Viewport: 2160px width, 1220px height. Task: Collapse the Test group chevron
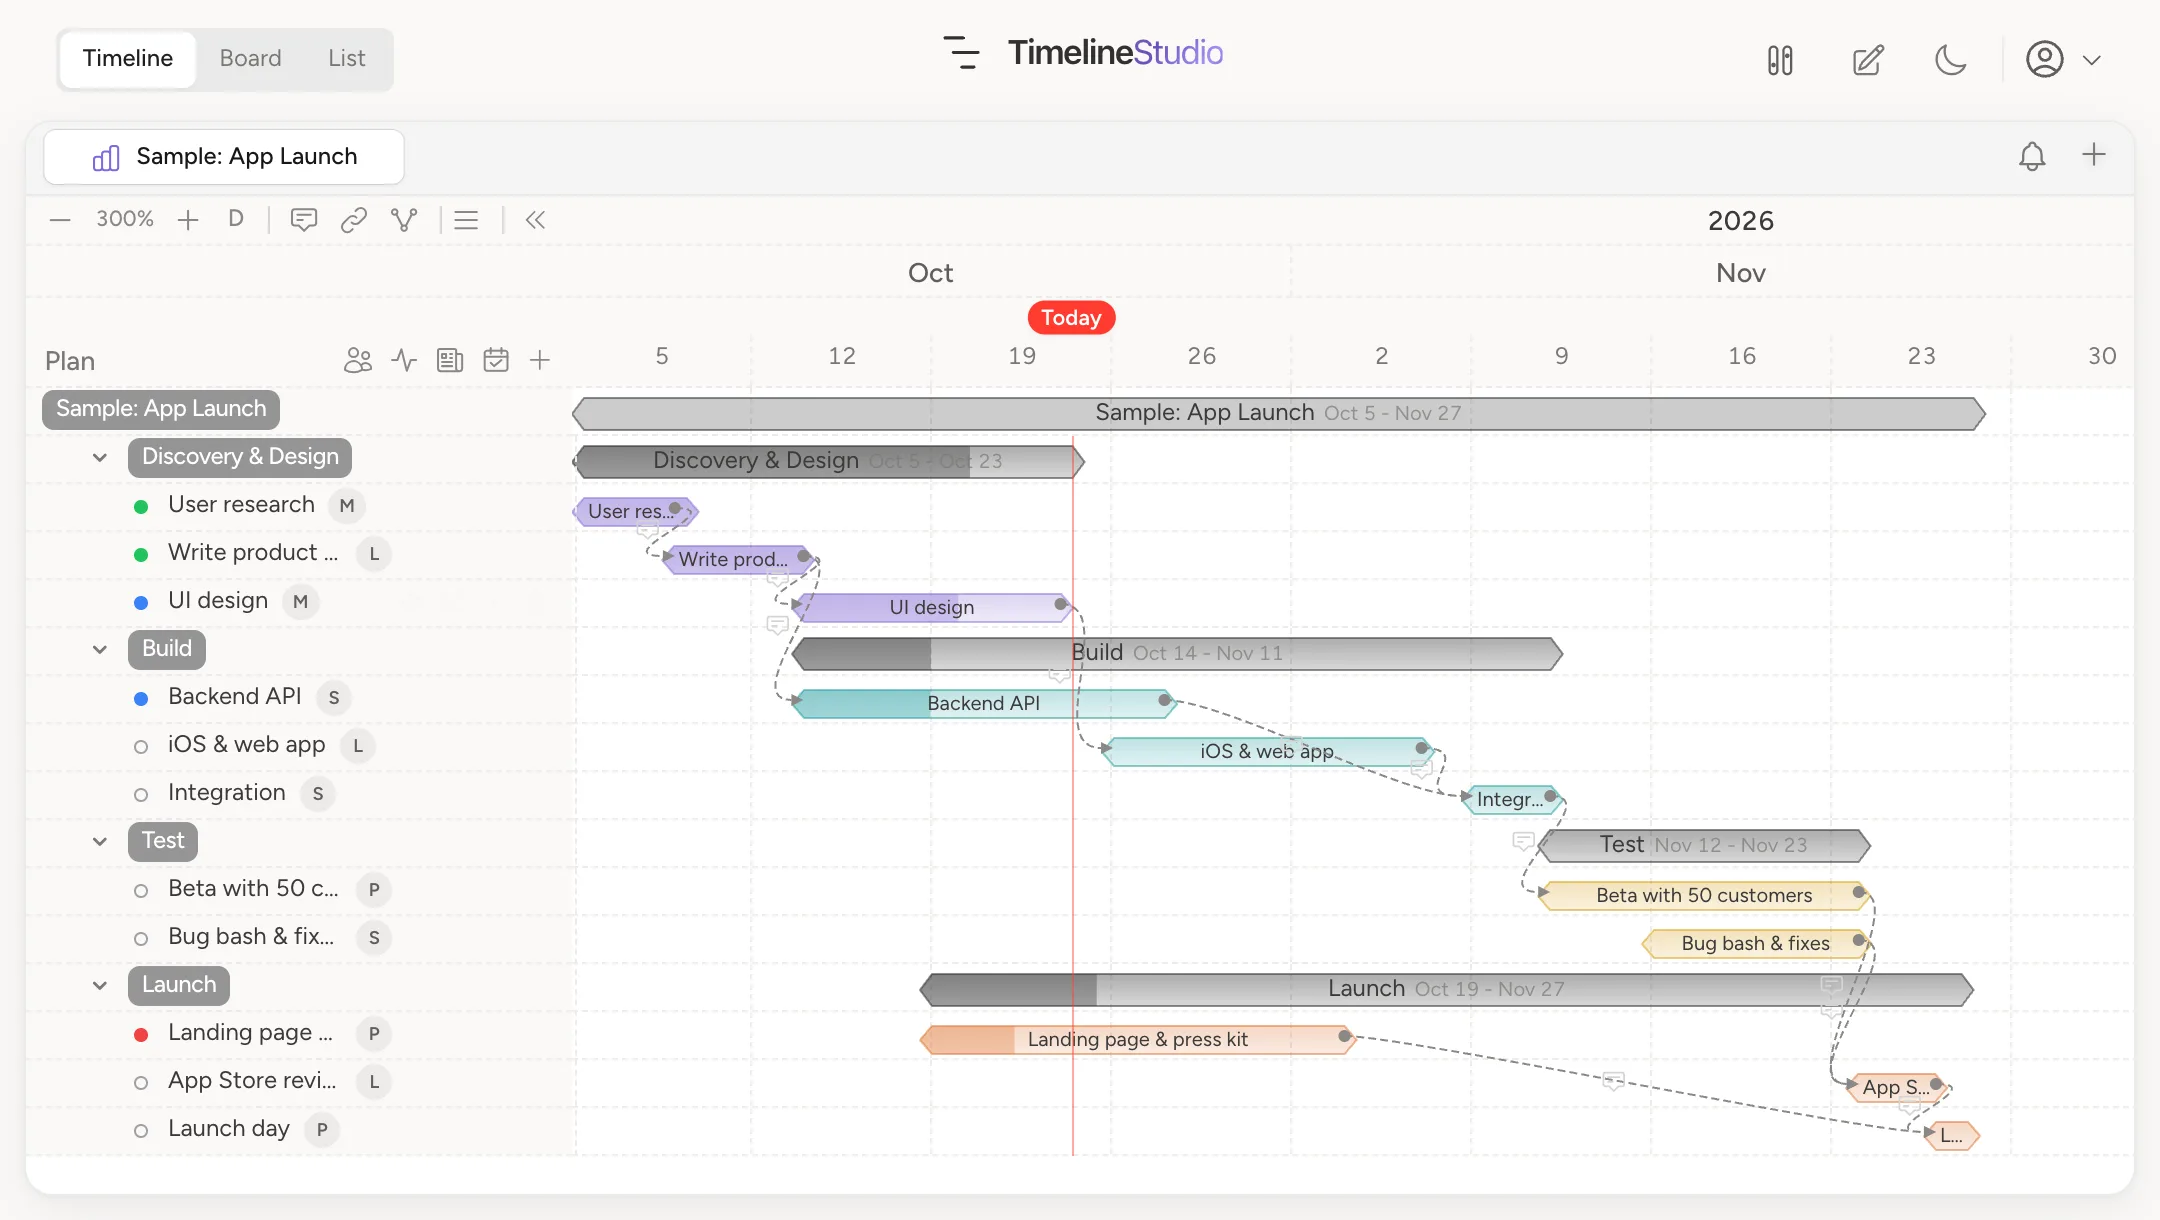pos(100,842)
